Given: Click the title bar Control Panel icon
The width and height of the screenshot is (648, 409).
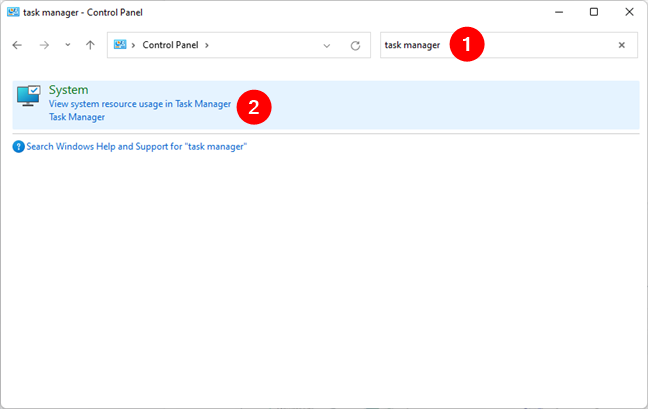Looking at the screenshot, I should (13, 12).
